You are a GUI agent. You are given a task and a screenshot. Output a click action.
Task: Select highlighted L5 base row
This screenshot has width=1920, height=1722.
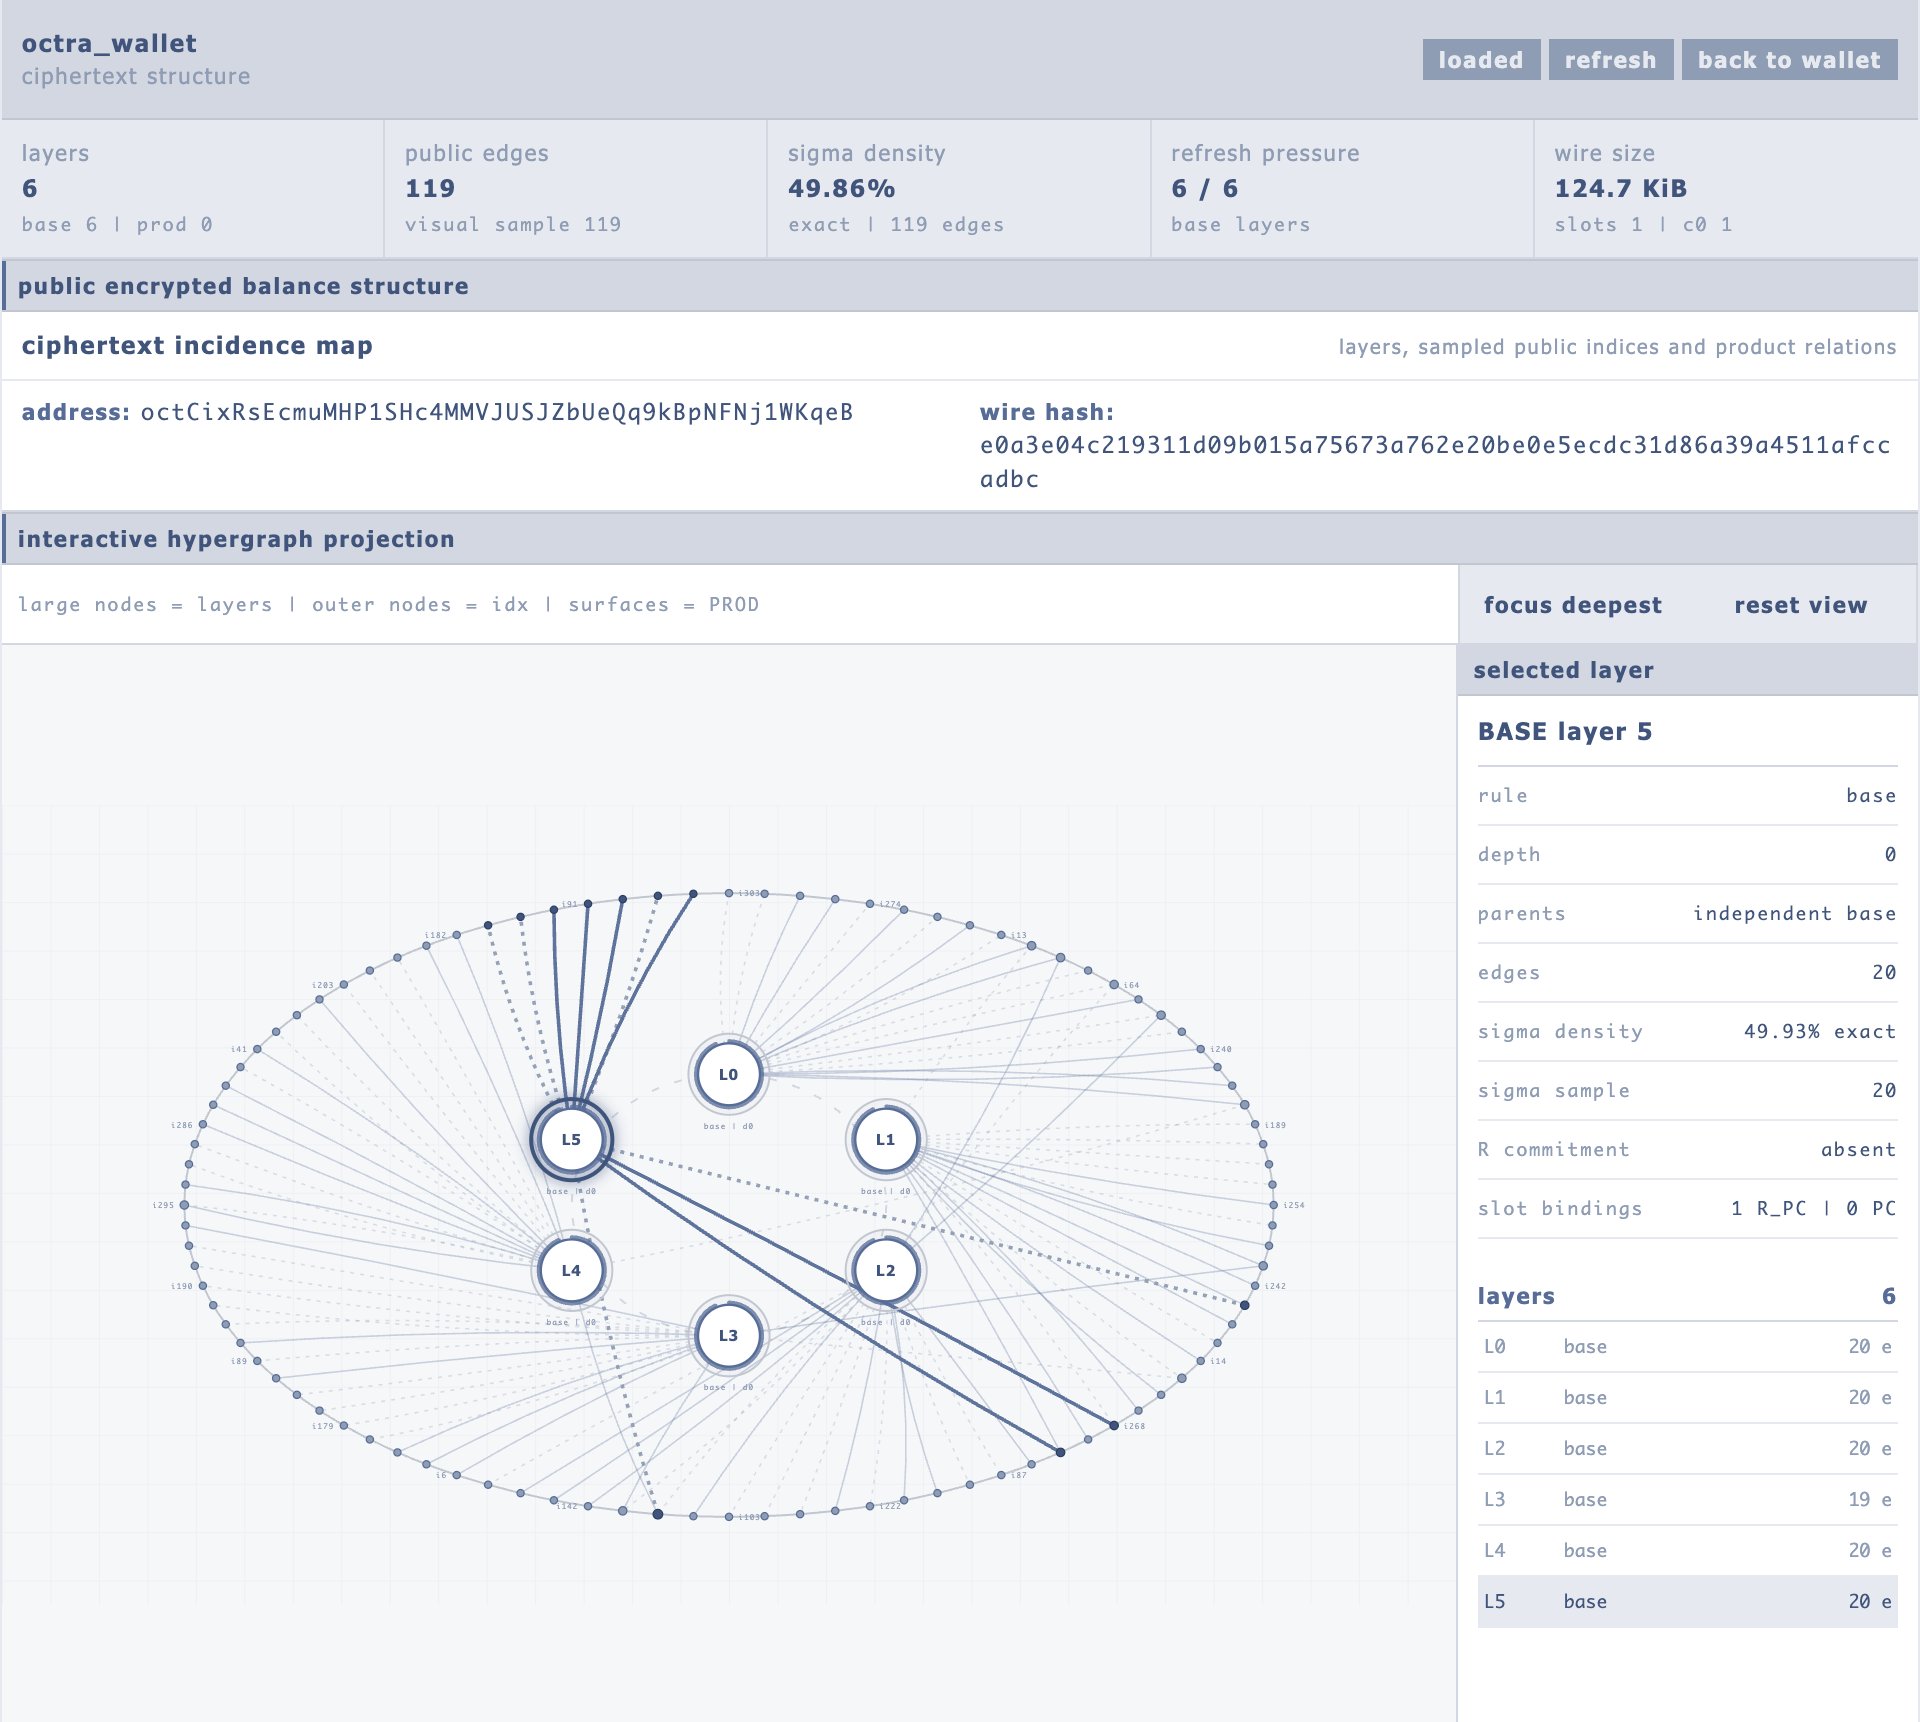pyautogui.click(x=1687, y=1602)
